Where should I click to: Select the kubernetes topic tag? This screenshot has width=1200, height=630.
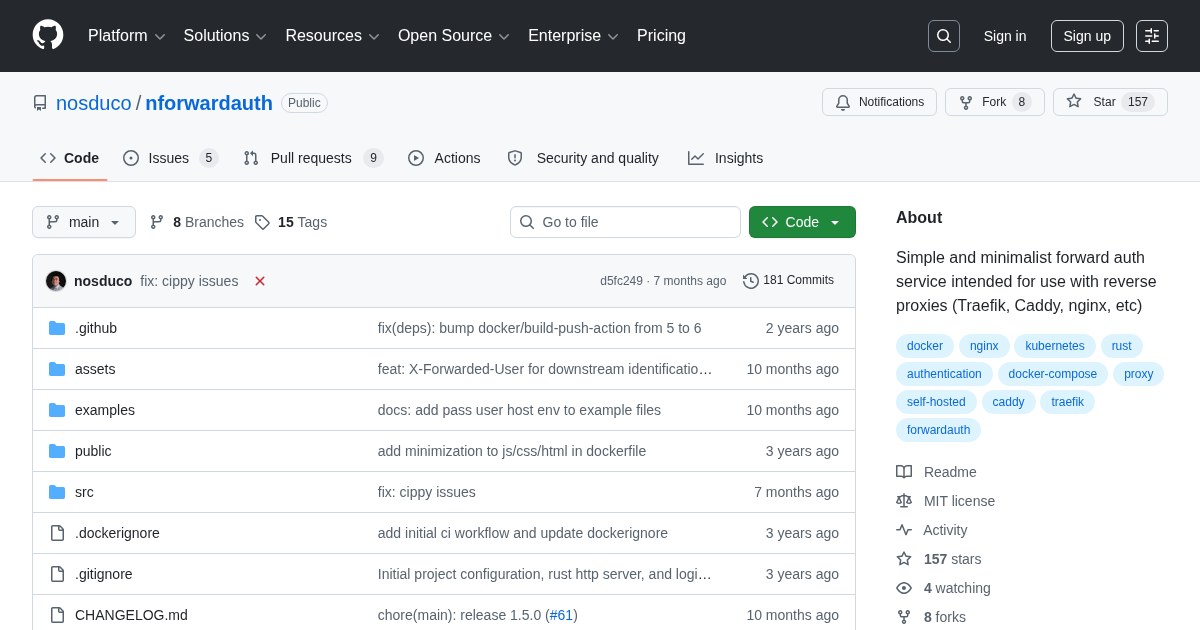(1055, 346)
